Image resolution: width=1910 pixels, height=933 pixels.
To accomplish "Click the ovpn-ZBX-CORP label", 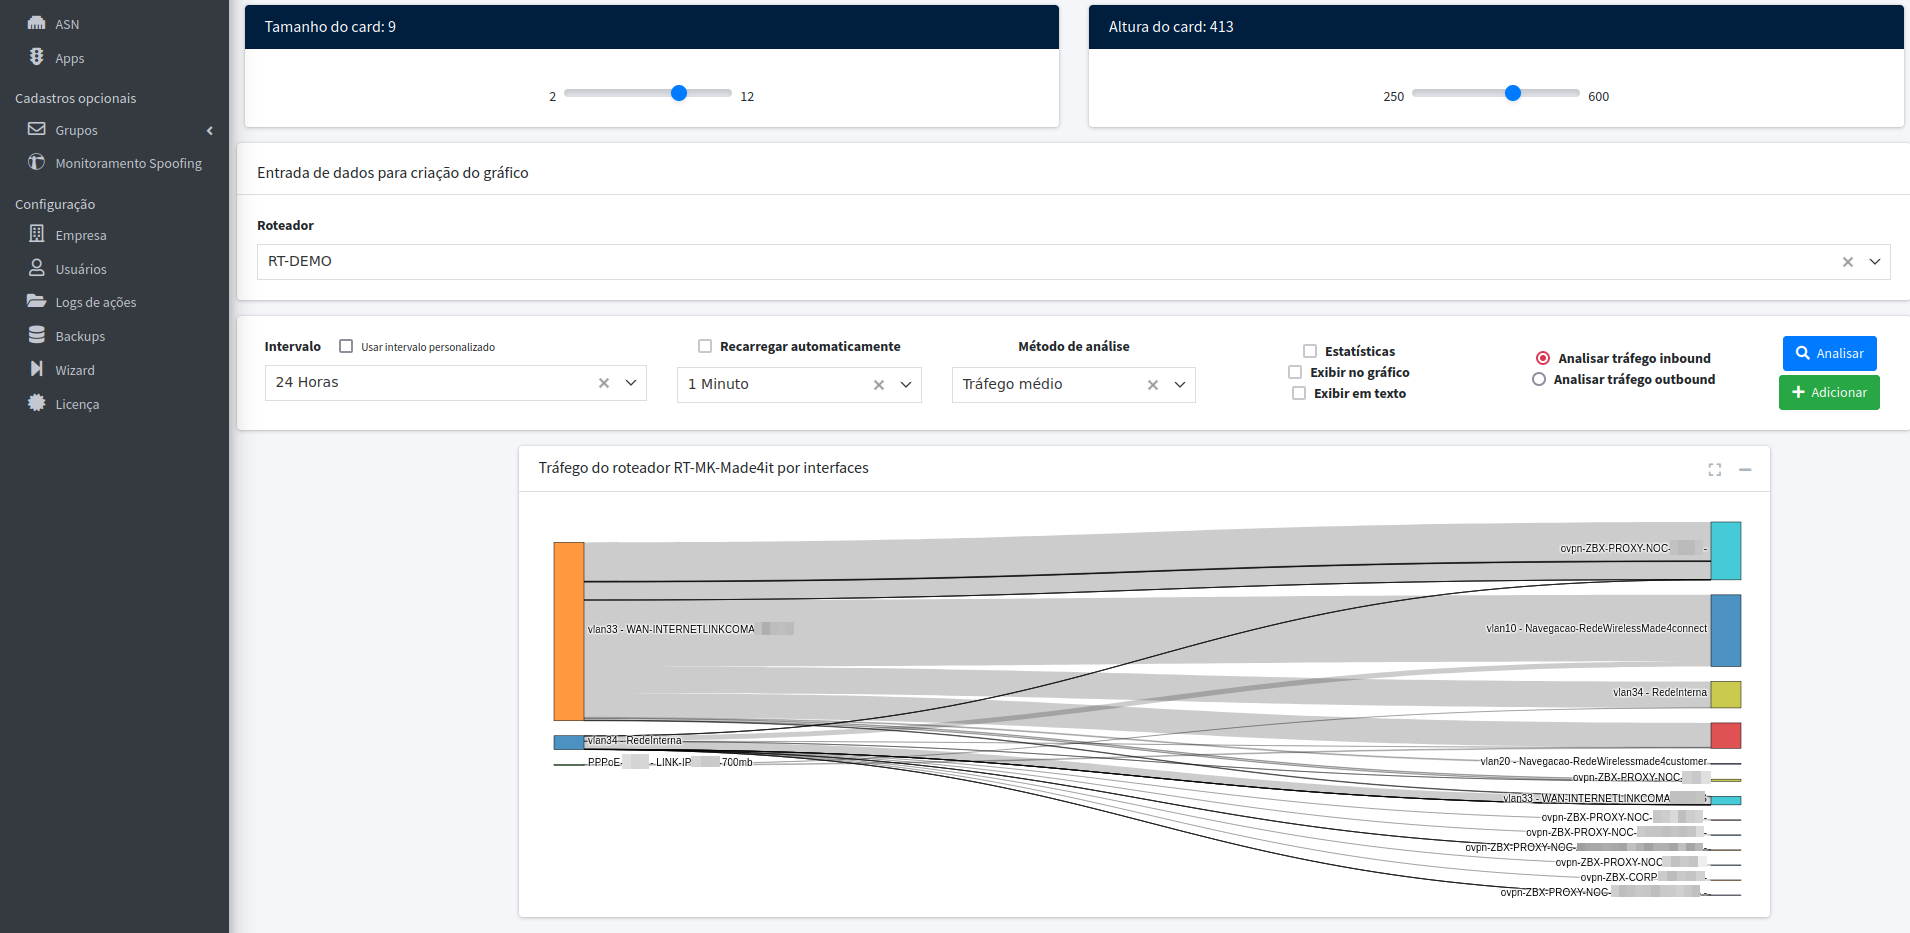I will [1642, 877].
